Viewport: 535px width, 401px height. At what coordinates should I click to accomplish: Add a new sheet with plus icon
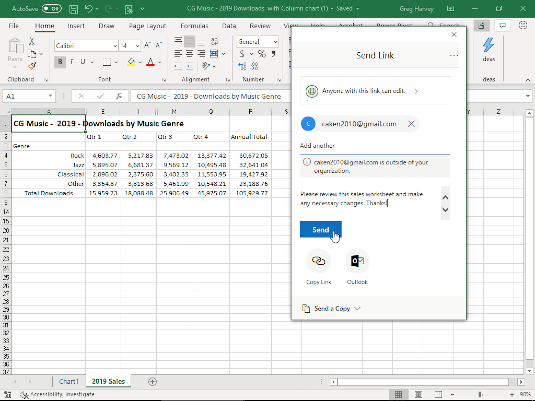pyautogui.click(x=153, y=382)
